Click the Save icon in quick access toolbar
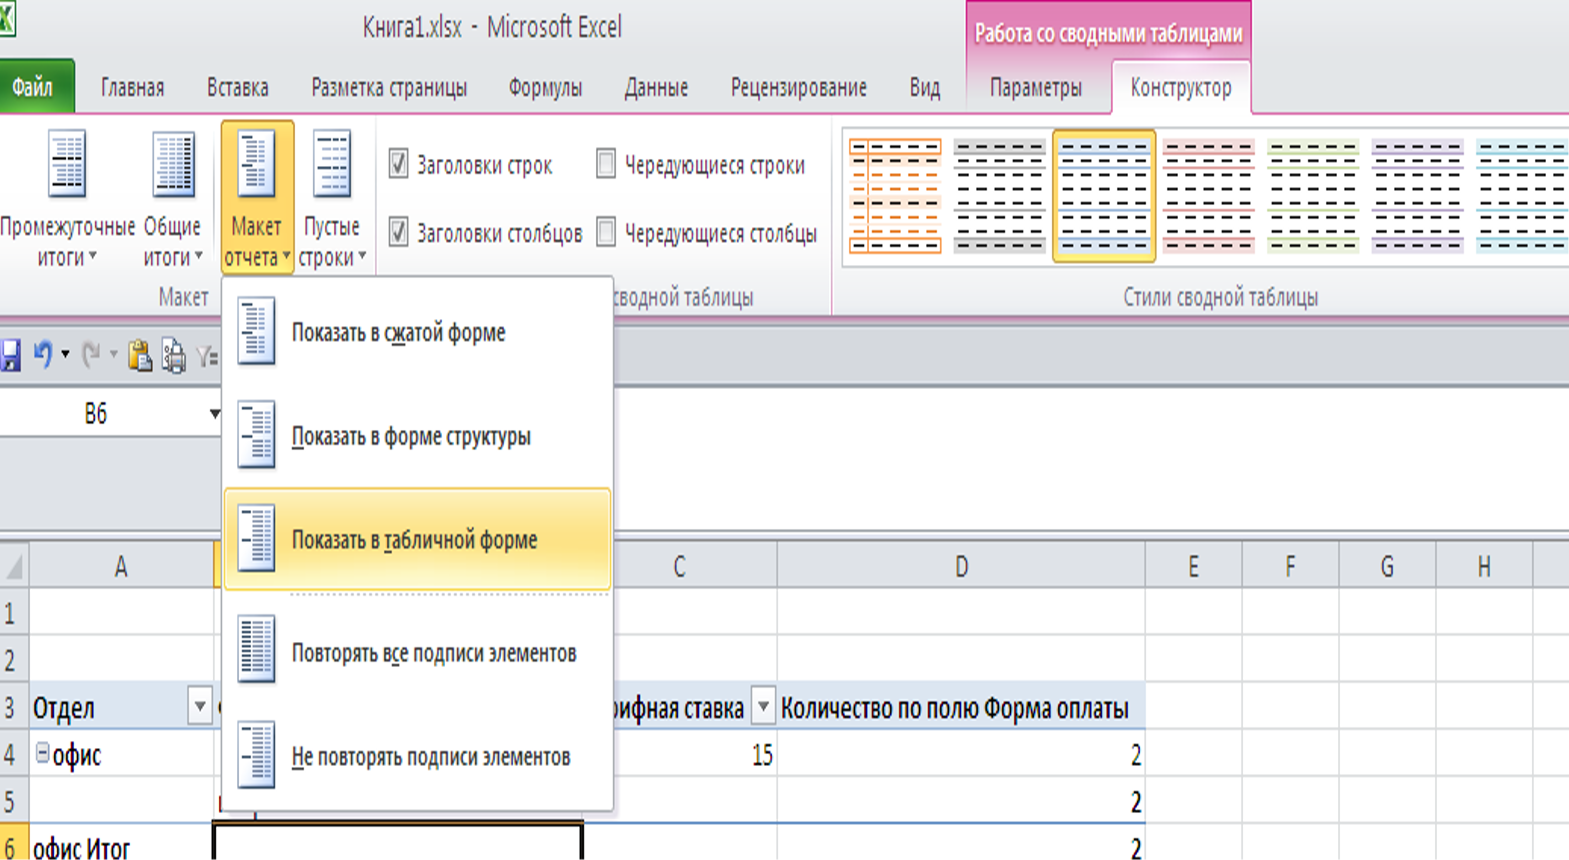The height and width of the screenshot is (860, 1569). coord(10,355)
